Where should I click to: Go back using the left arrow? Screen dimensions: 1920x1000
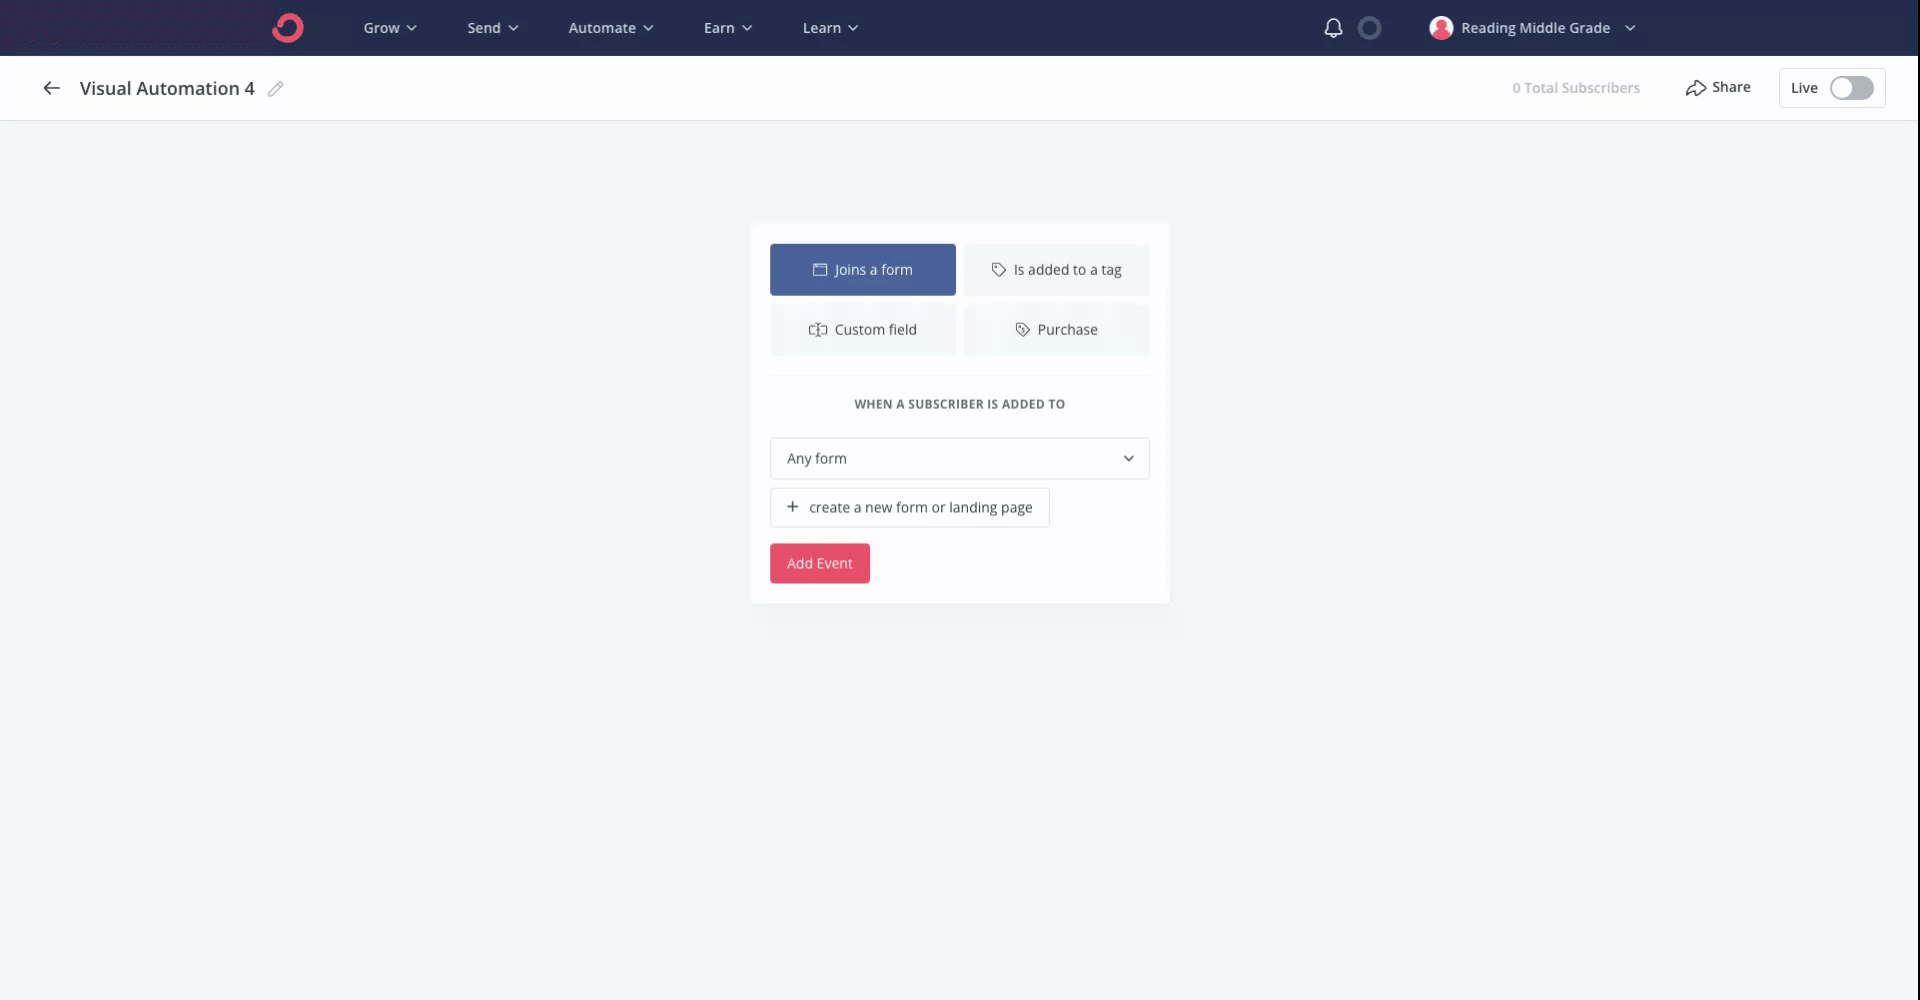52,88
